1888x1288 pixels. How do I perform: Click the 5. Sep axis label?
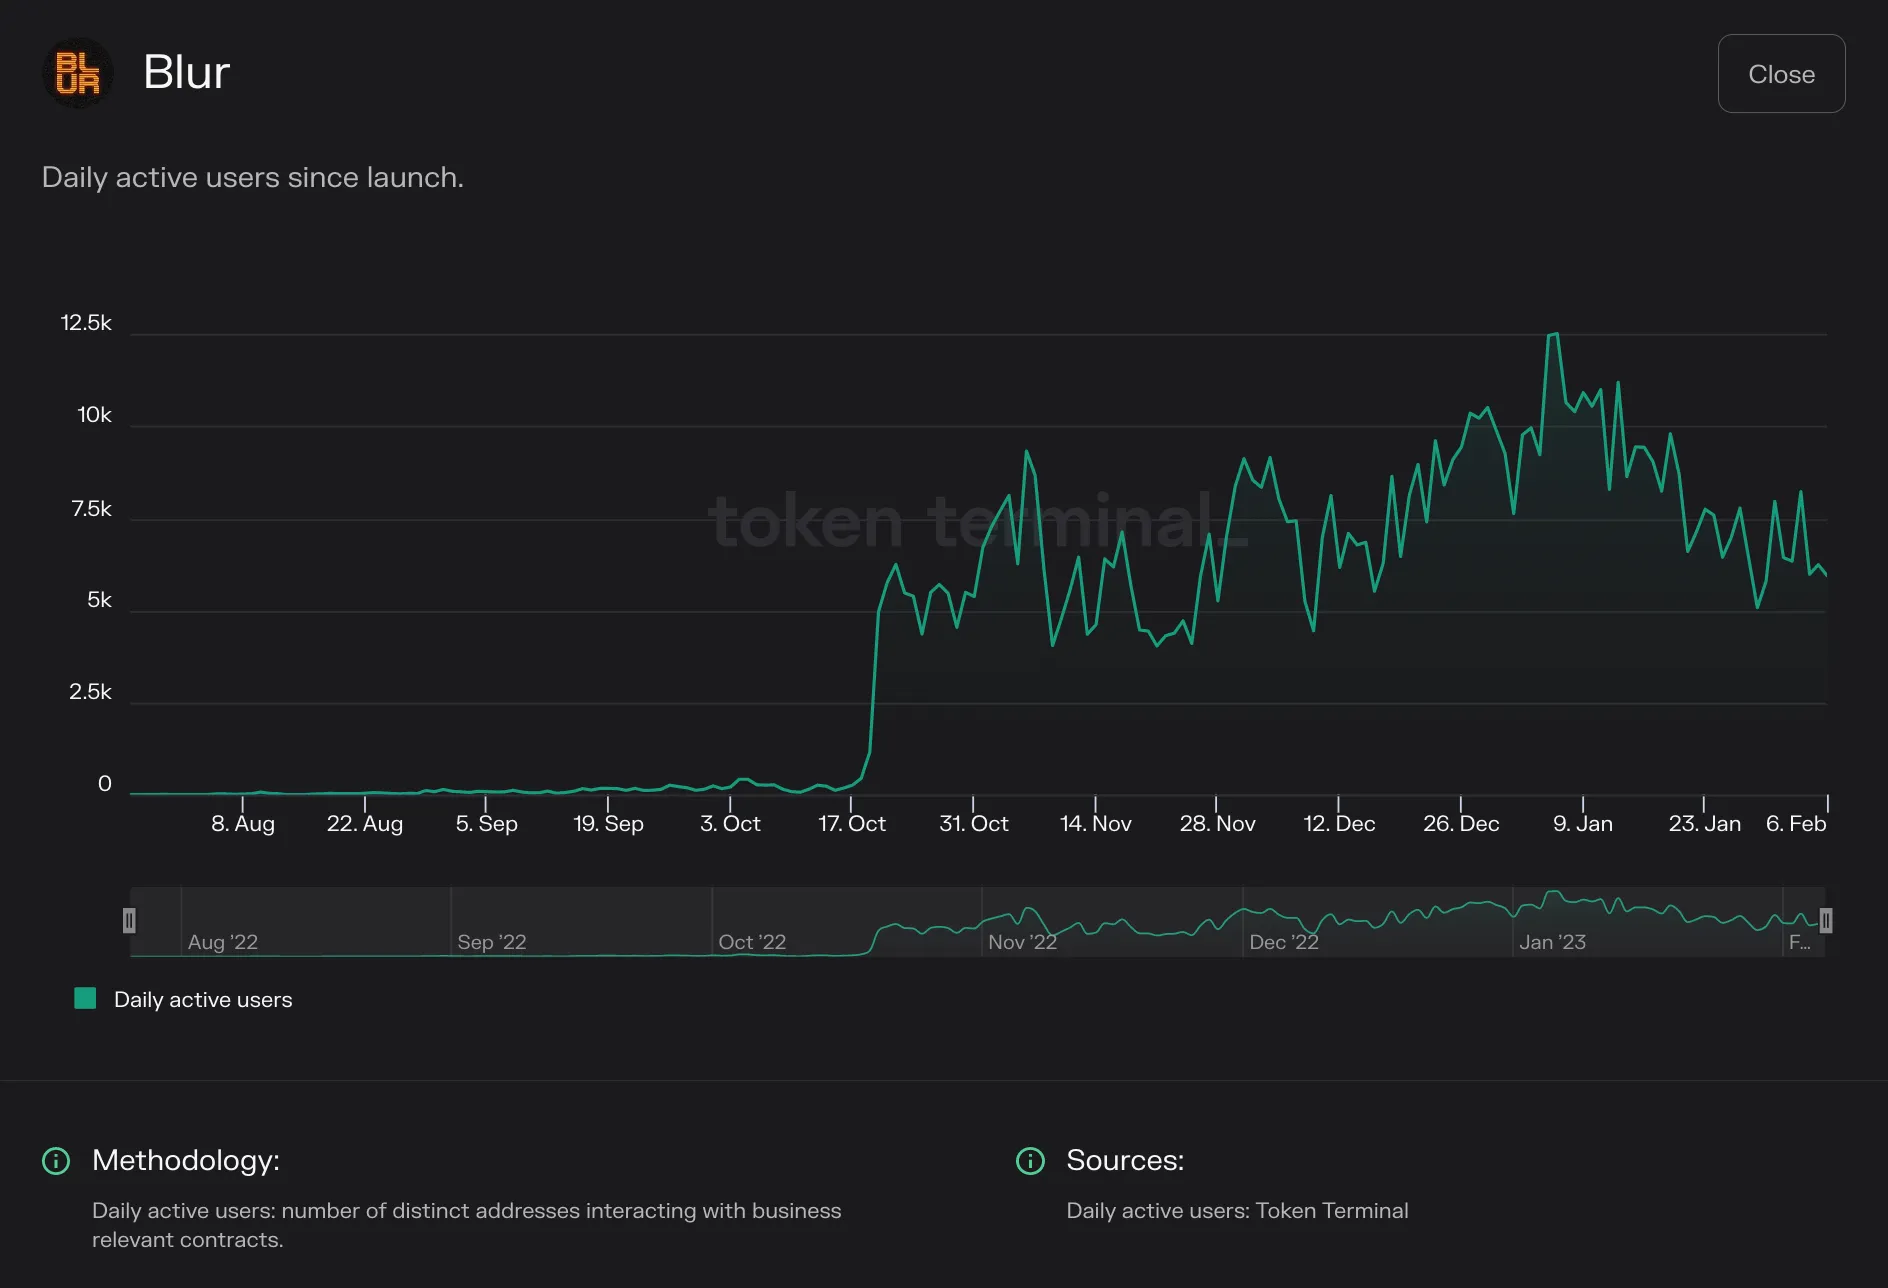[487, 824]
